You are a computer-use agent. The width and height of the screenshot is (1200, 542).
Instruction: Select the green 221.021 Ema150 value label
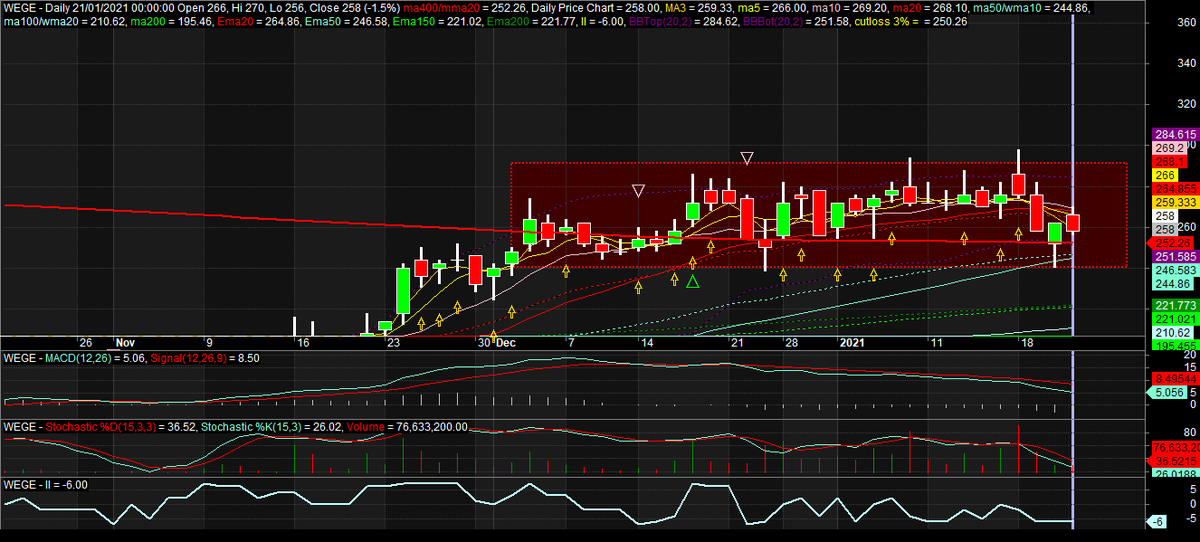coord(1175,318)
